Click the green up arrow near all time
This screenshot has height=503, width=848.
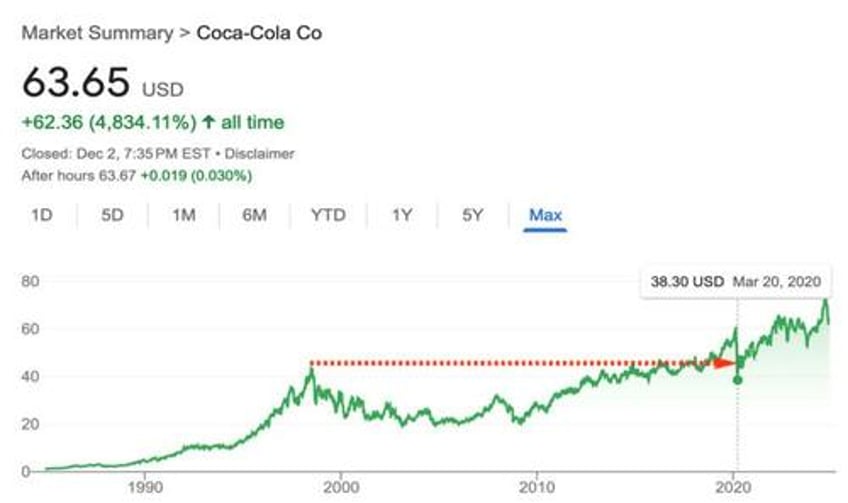coord(209,122)
